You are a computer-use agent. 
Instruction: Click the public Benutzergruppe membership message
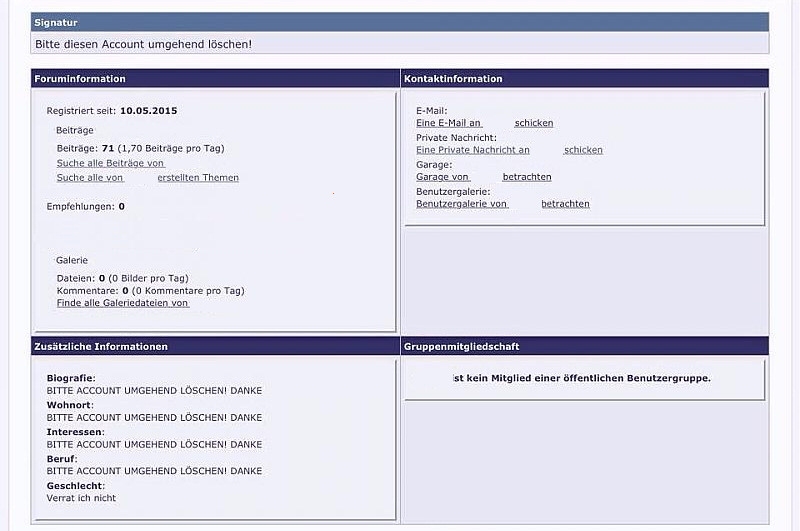click(581, 379)
